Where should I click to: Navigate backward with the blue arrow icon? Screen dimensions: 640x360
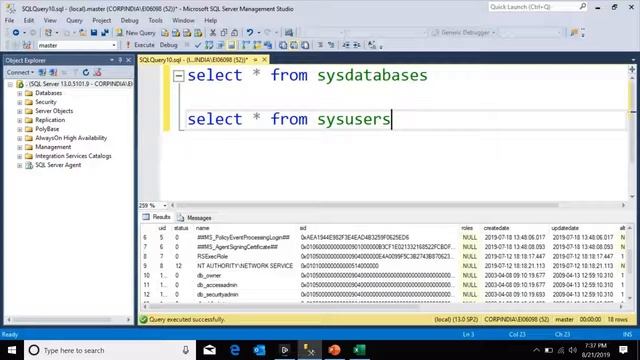point(16,33)
